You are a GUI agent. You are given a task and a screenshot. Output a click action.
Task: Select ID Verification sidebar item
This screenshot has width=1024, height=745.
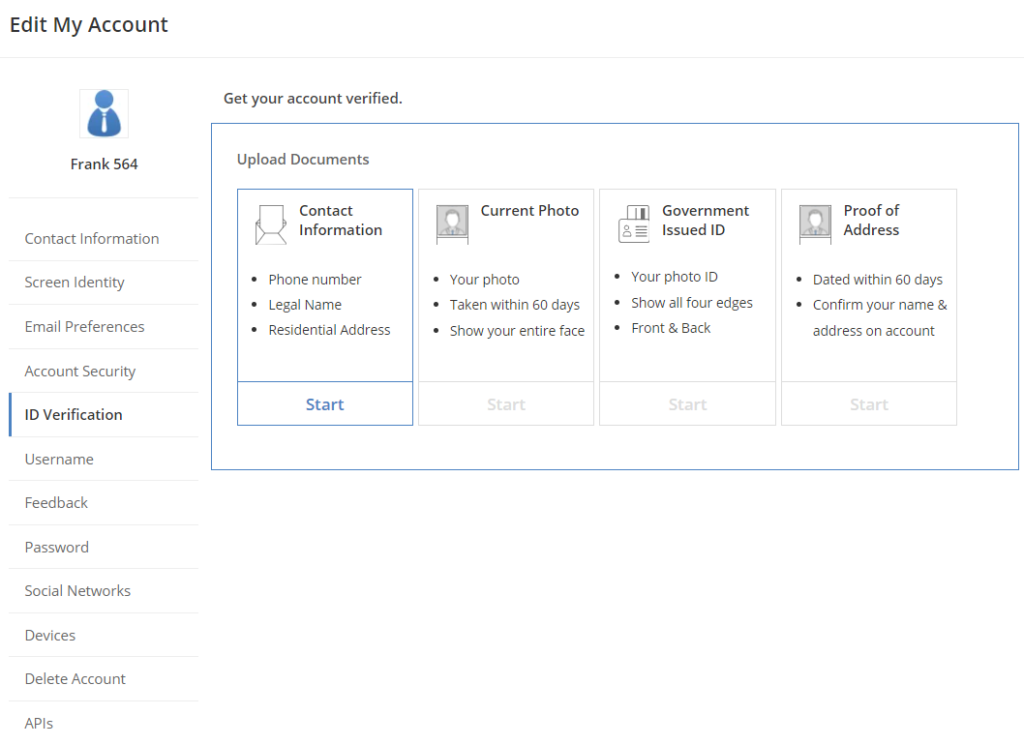point(74,415)
